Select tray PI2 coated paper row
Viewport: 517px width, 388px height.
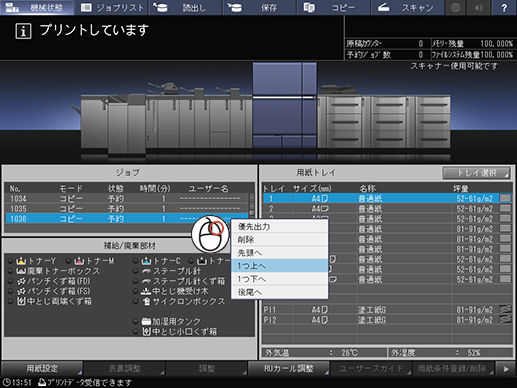[x=387, y=320]
